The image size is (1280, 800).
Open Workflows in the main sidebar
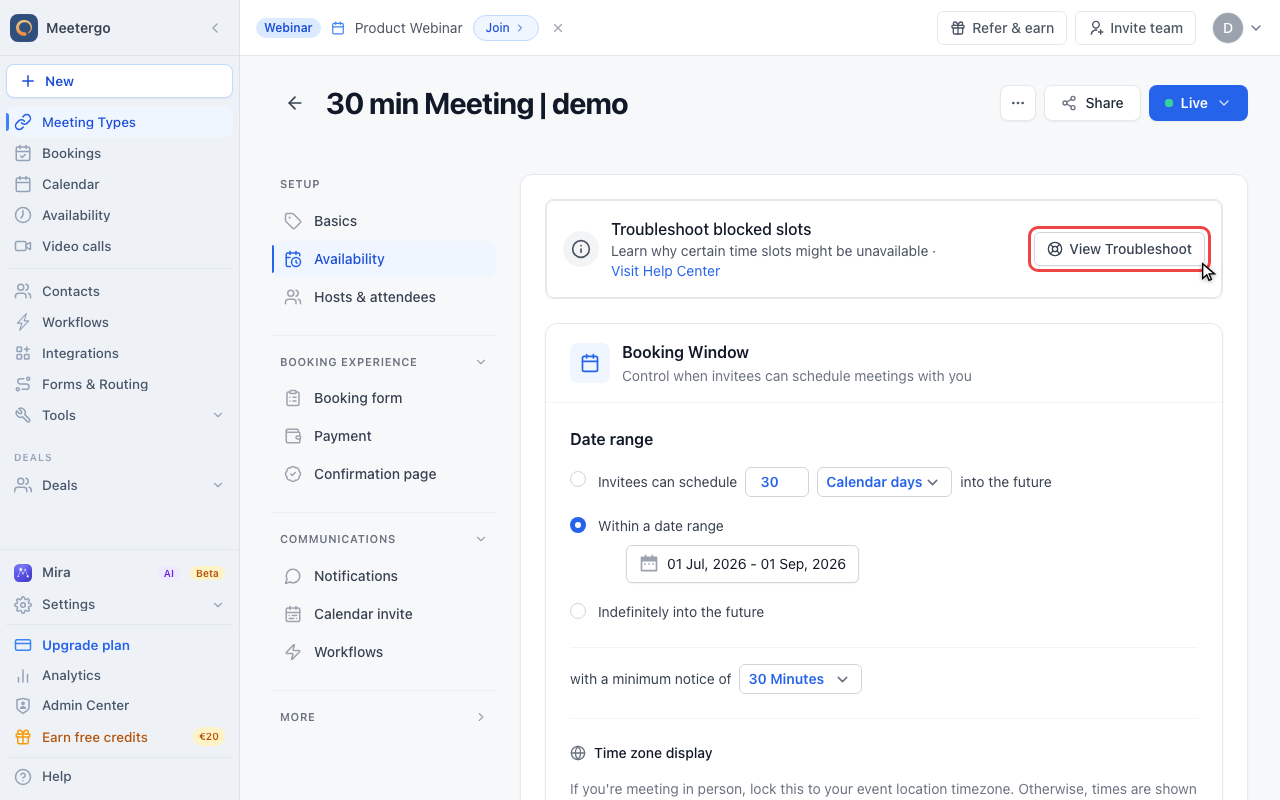coord(120,322)
